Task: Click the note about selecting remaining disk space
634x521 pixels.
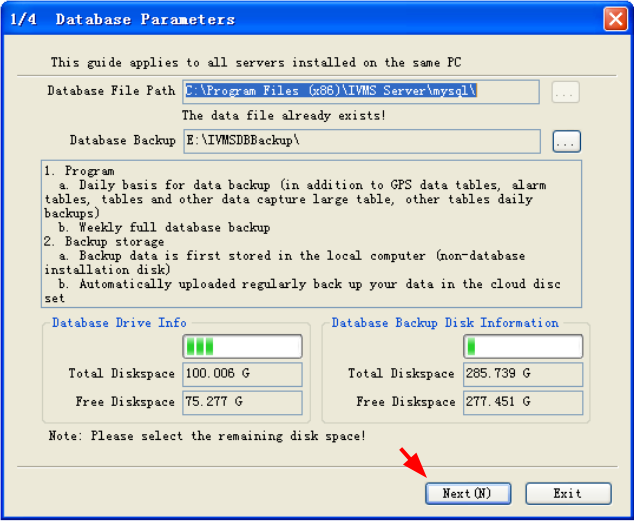Action: click(207, 436)
